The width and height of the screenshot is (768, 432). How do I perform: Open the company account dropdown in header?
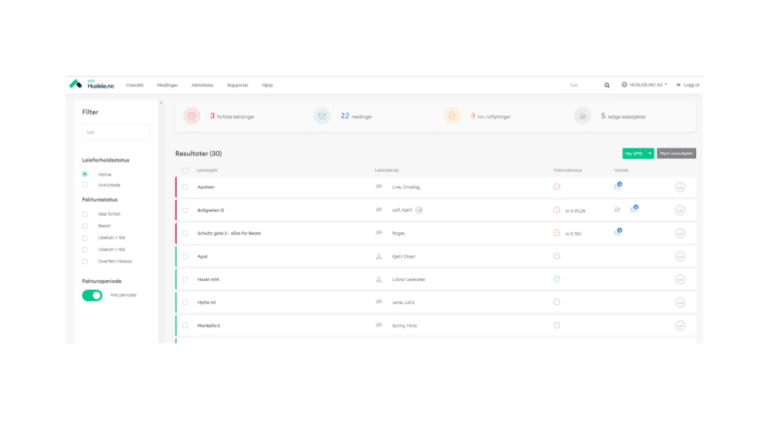tap(644, 85)
